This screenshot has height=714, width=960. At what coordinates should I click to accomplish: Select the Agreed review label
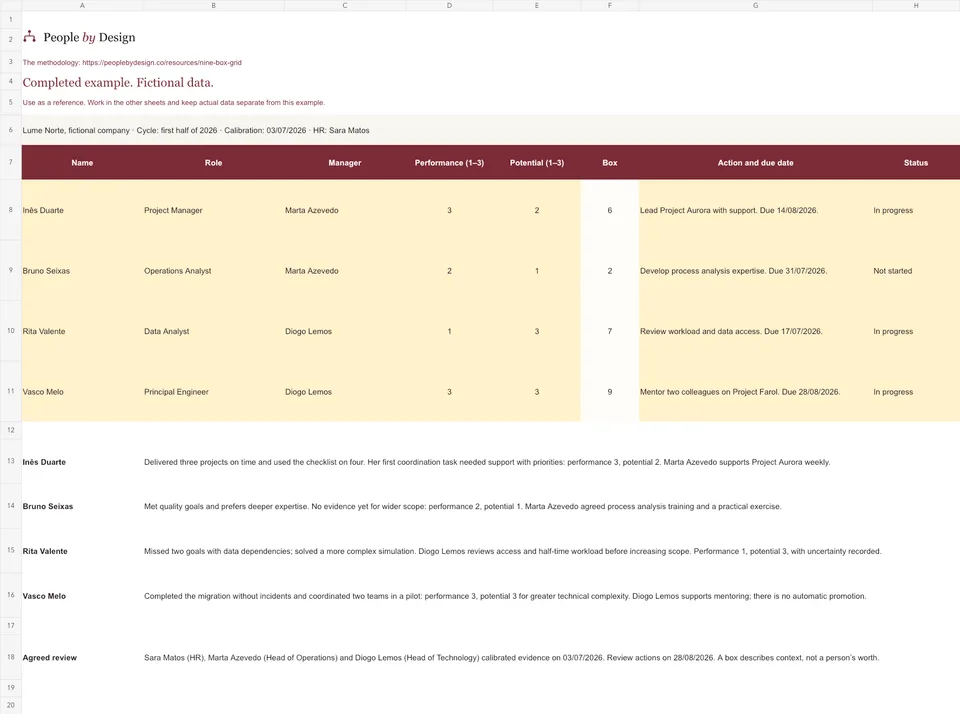pyautogui.click(x=50, y=658)
